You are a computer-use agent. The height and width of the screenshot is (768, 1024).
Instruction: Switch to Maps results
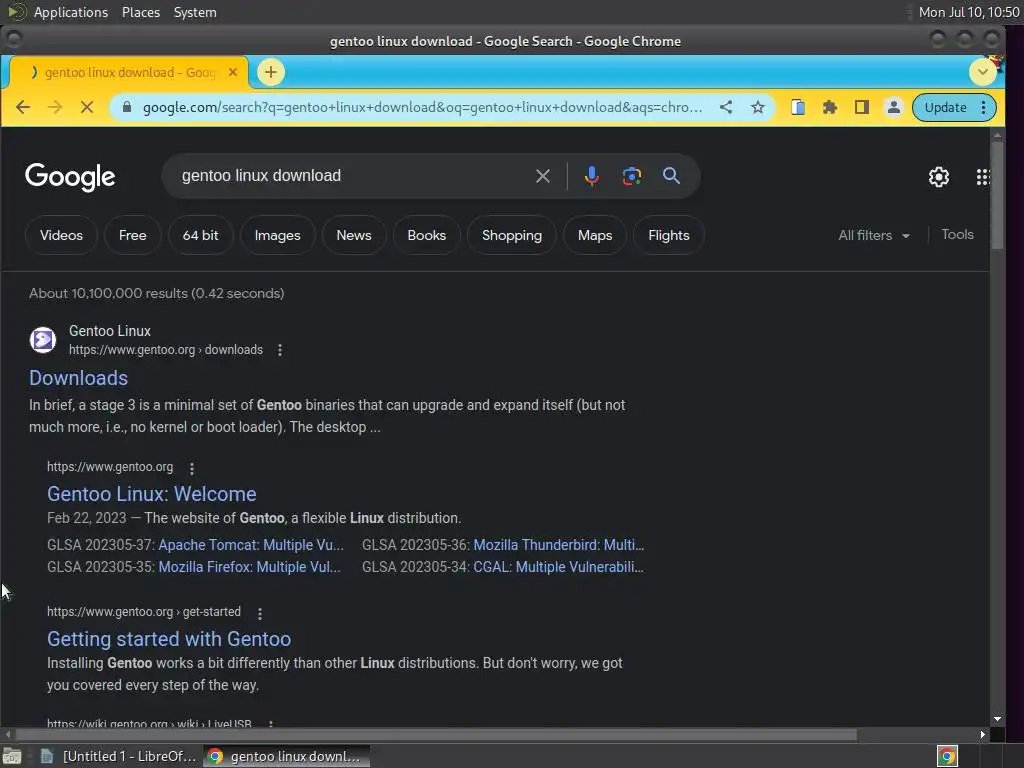(x=595, y=235)
